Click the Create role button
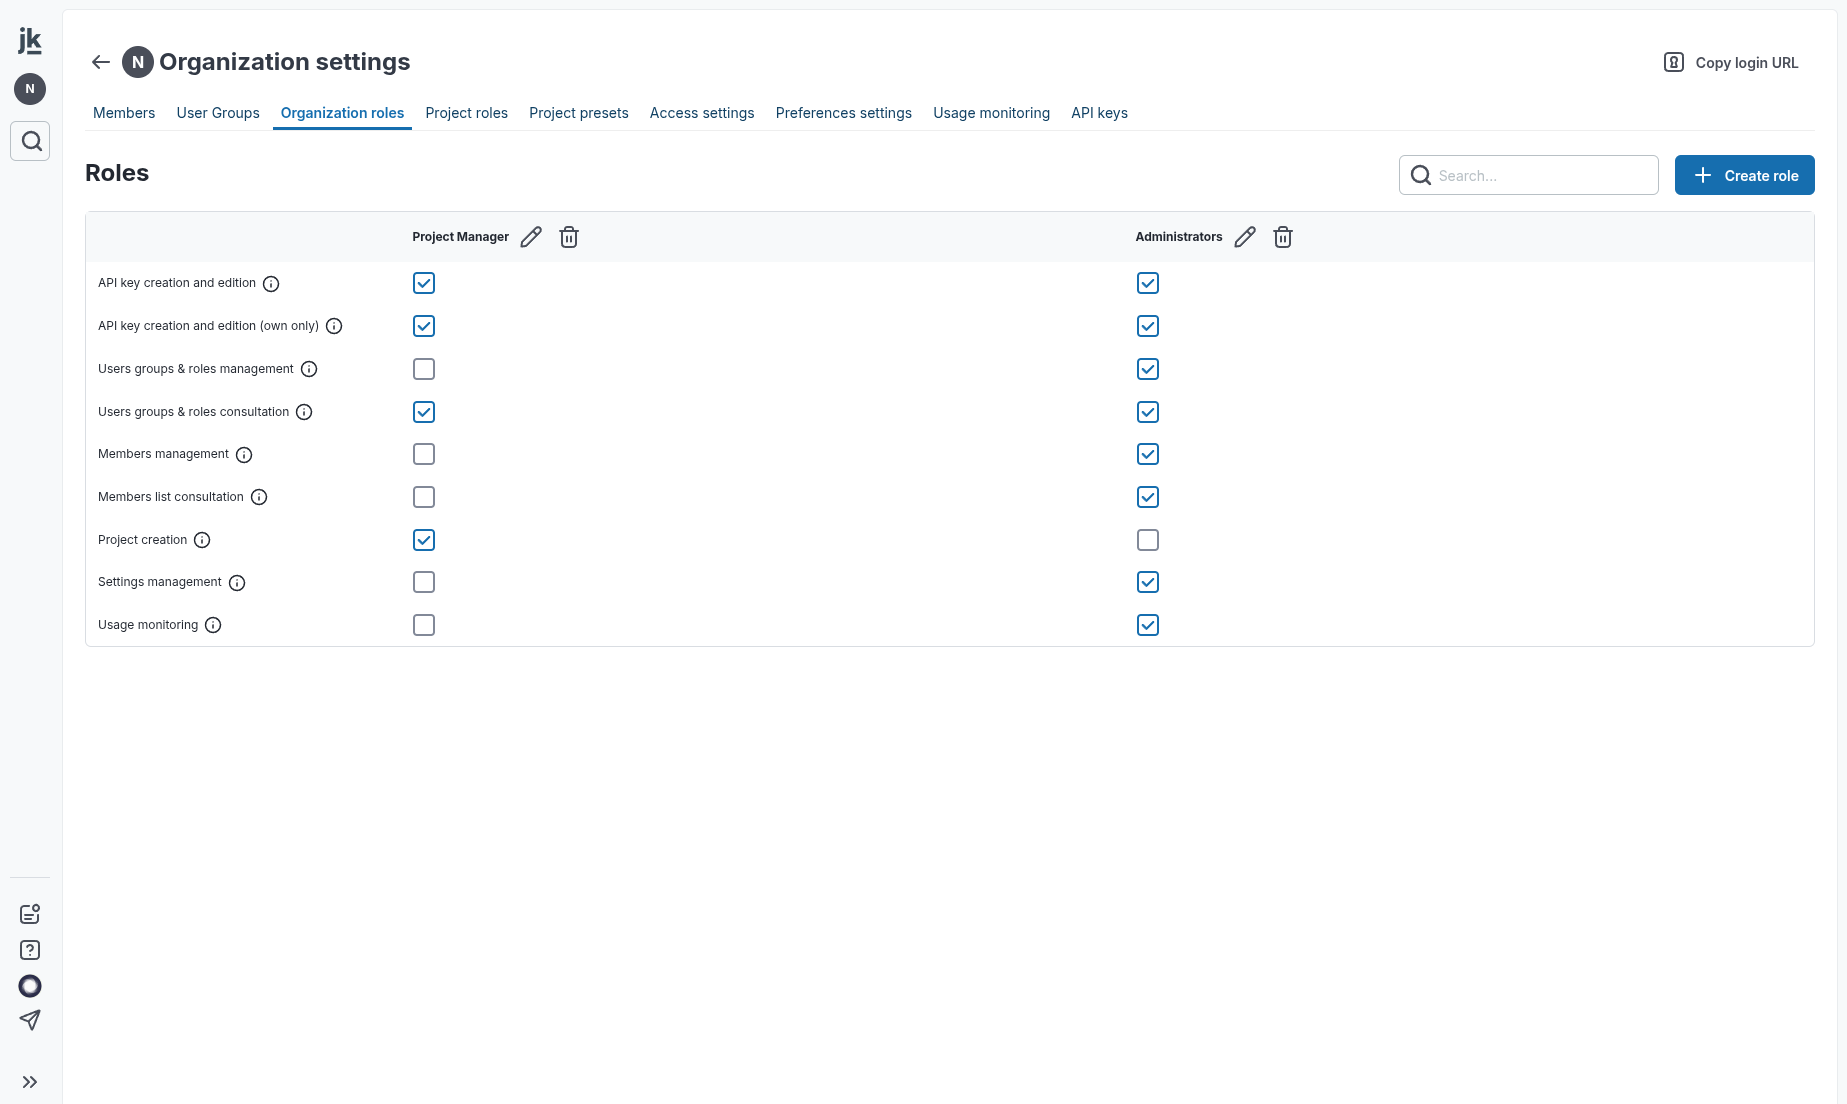Viewport: 1847px width, 1104px height. pos(1744,175)
